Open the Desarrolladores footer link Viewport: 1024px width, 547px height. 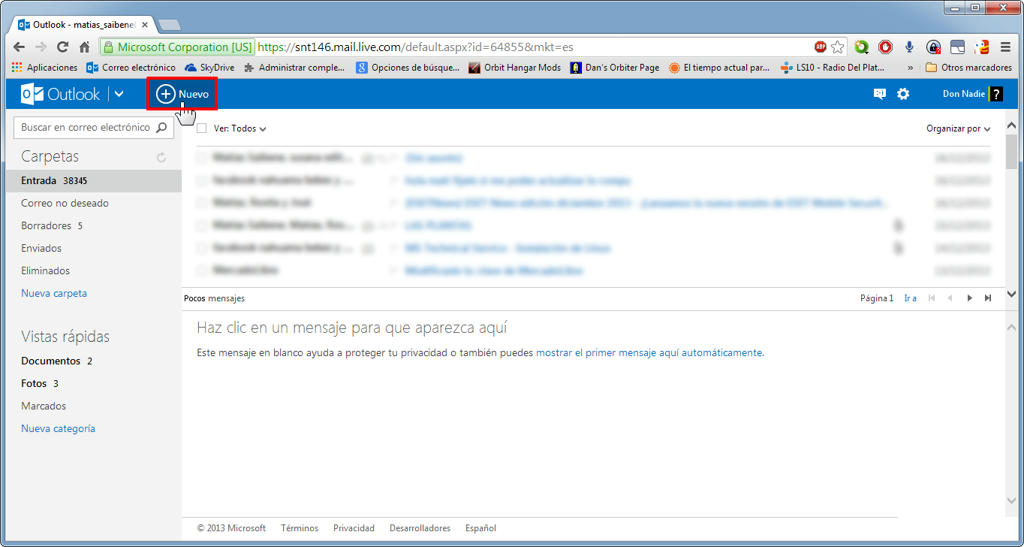[420, 528]
